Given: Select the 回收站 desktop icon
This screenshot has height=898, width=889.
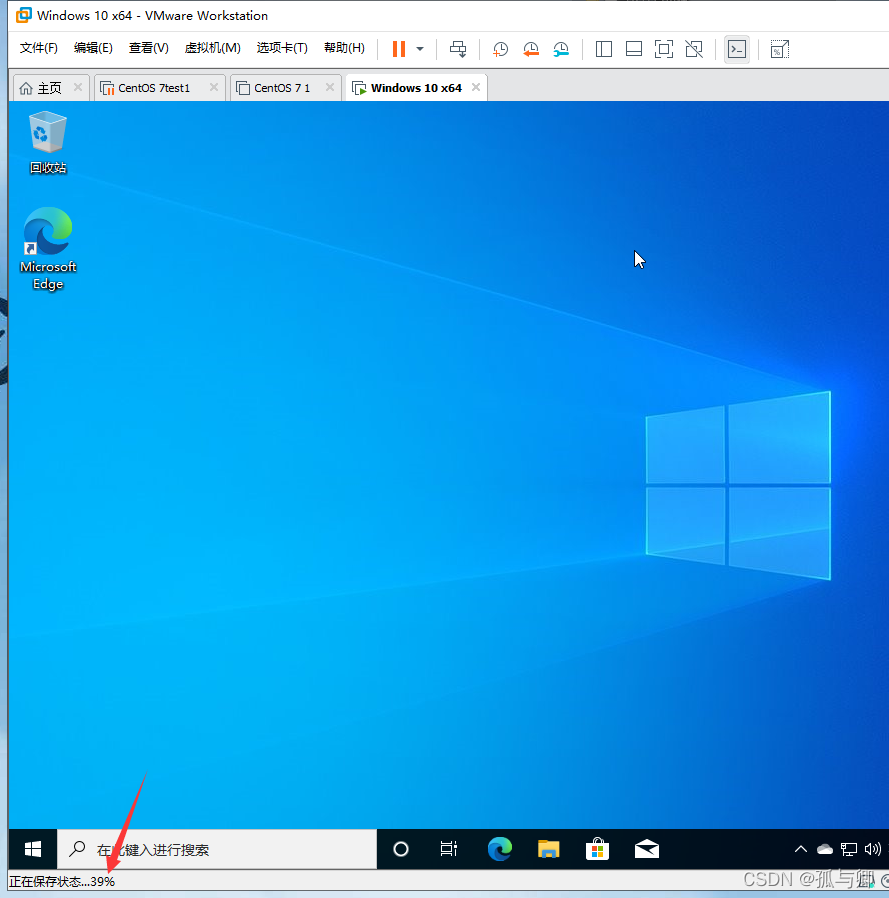Looking at the screenshot, I should (48, 143).
